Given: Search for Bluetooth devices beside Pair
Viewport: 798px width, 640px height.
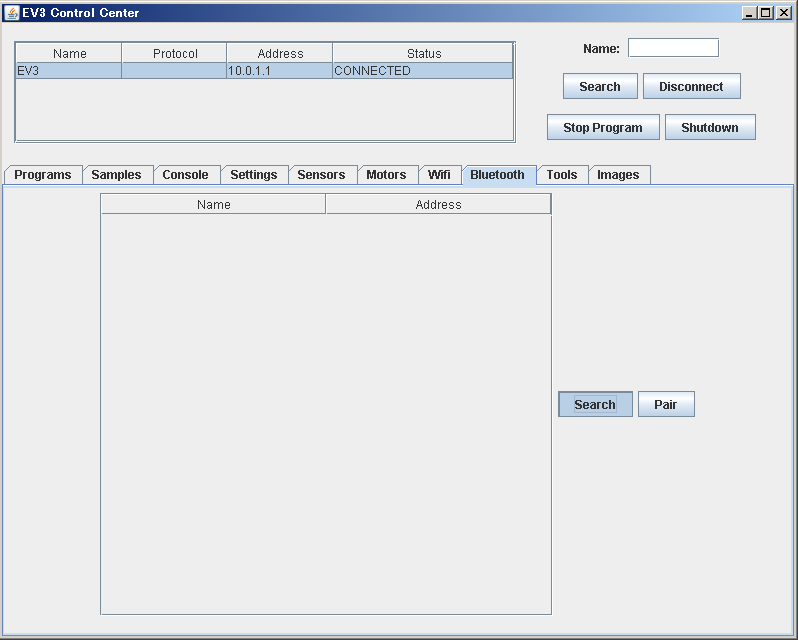Looking at the screenshot, I should [x=595, y=404].
